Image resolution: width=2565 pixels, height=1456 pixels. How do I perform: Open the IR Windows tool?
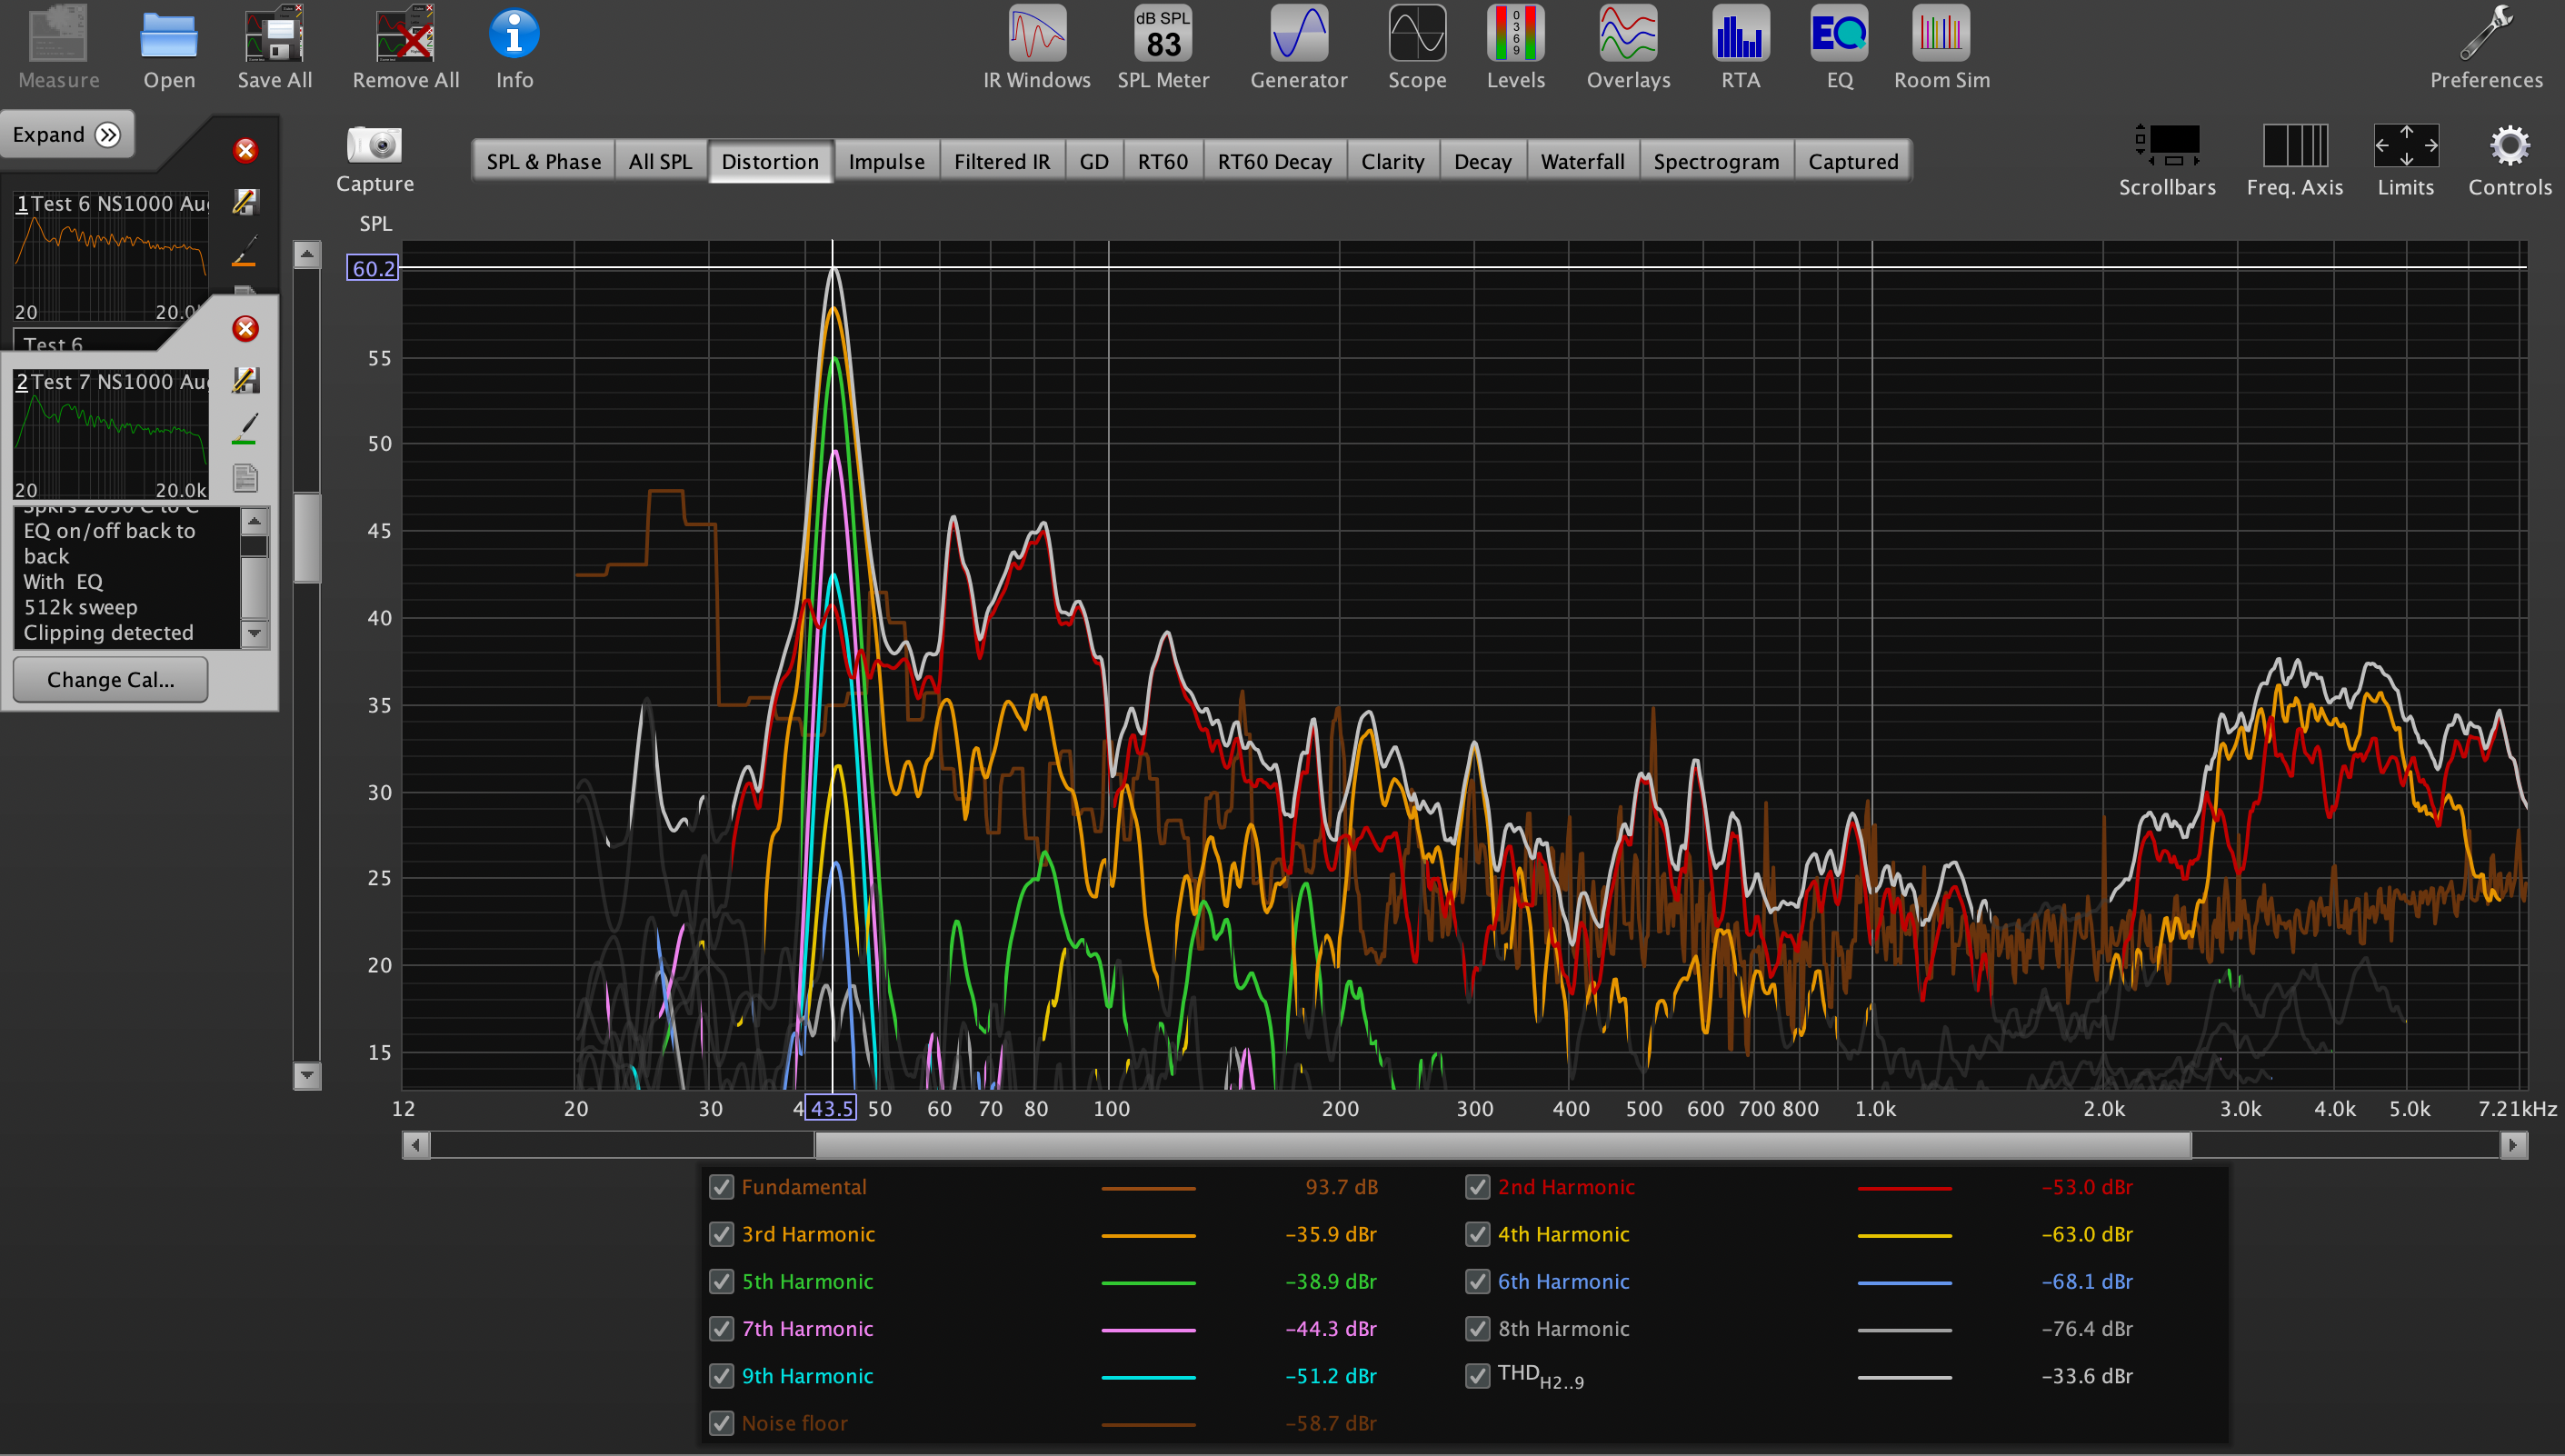pyautogui.click(x=1037, y=33)
